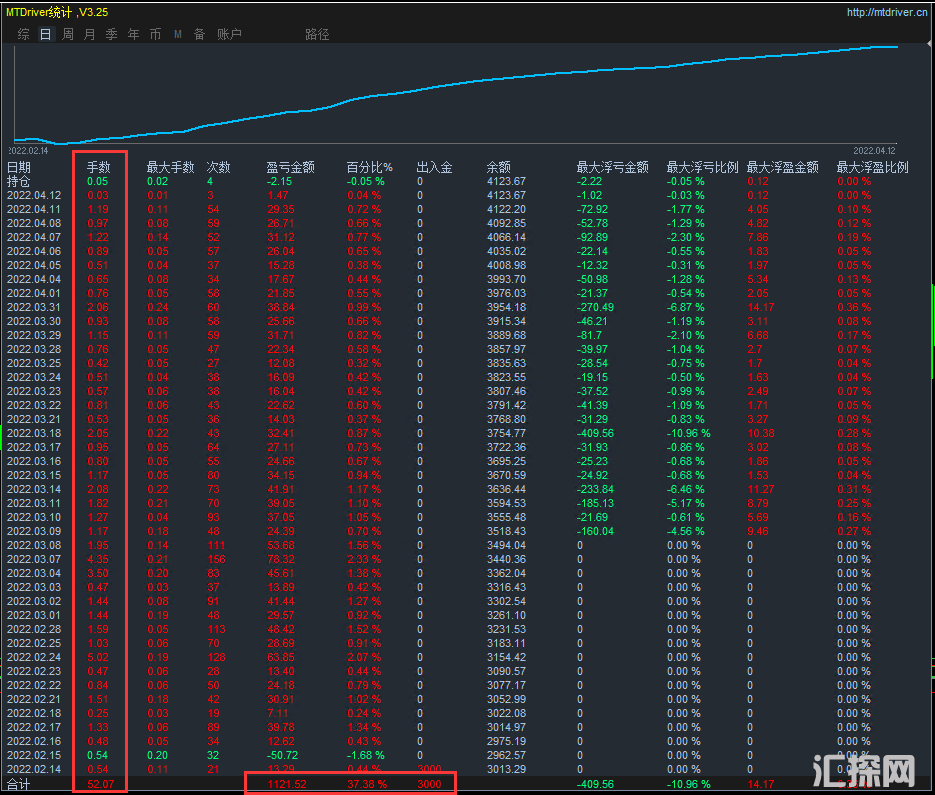Click the max floating profit 14.17 on 2022.03.31

click(x=761, y=307)
